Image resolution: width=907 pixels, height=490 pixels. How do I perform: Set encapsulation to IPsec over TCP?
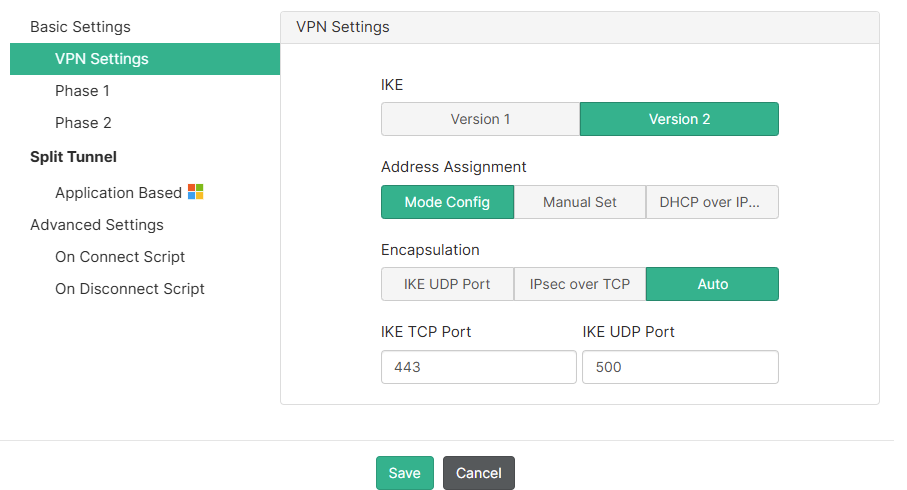tap(580, 284)
